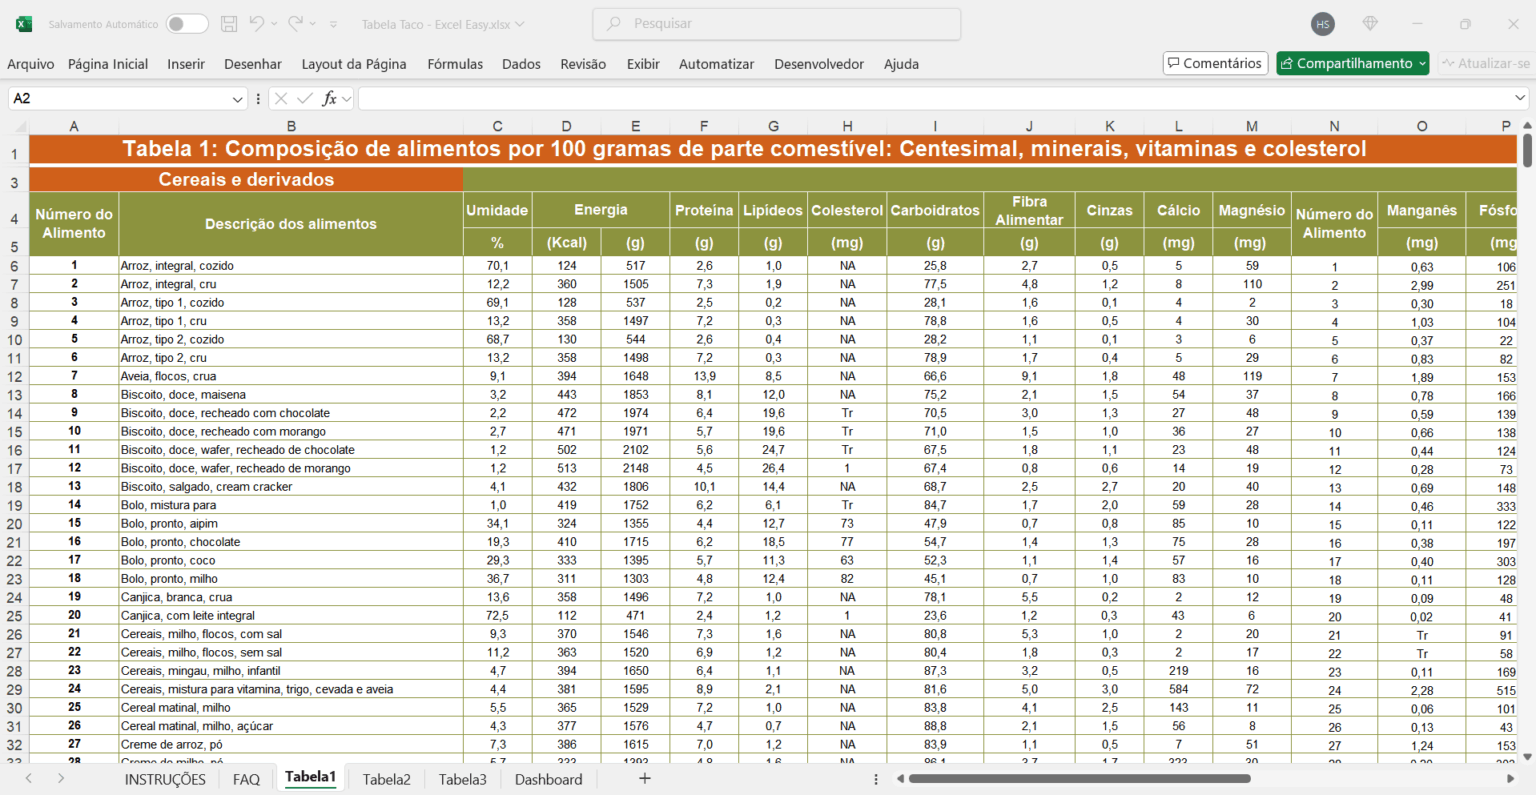
Task: Expand the Compartilhamento dropdown arrow
Action: [x=1420, y=62]
